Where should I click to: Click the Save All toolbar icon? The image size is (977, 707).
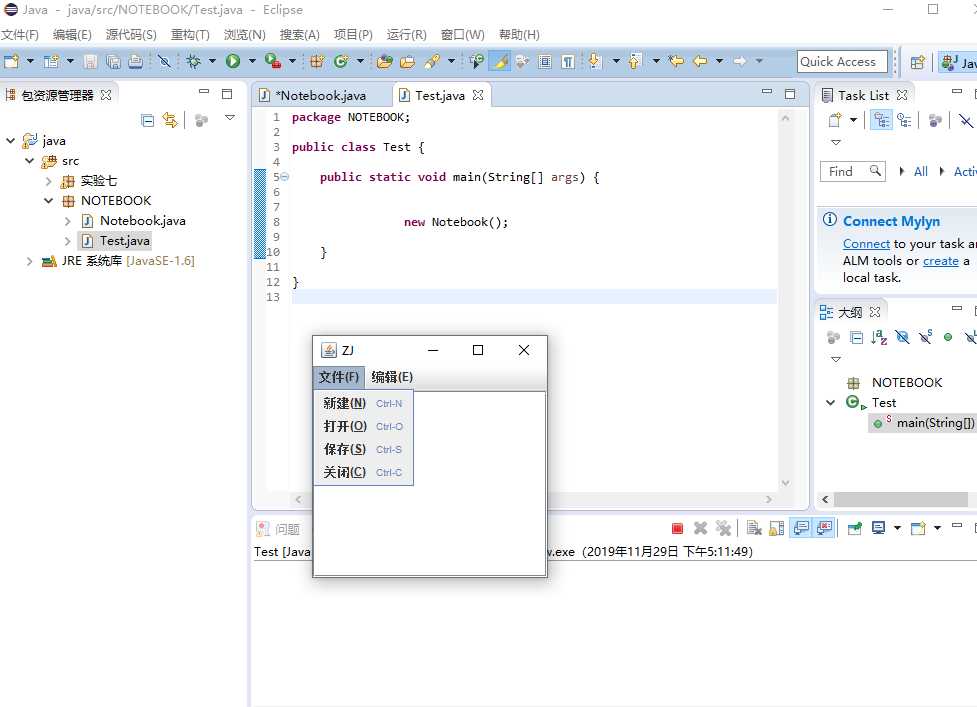113,61
